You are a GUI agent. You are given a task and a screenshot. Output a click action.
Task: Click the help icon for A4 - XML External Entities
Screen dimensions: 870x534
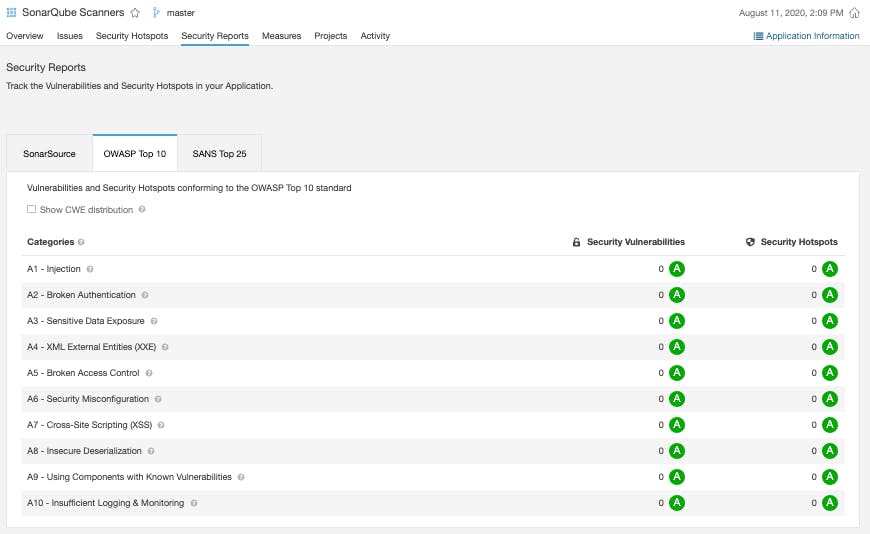pyautogui.click(x=165, y=347)
